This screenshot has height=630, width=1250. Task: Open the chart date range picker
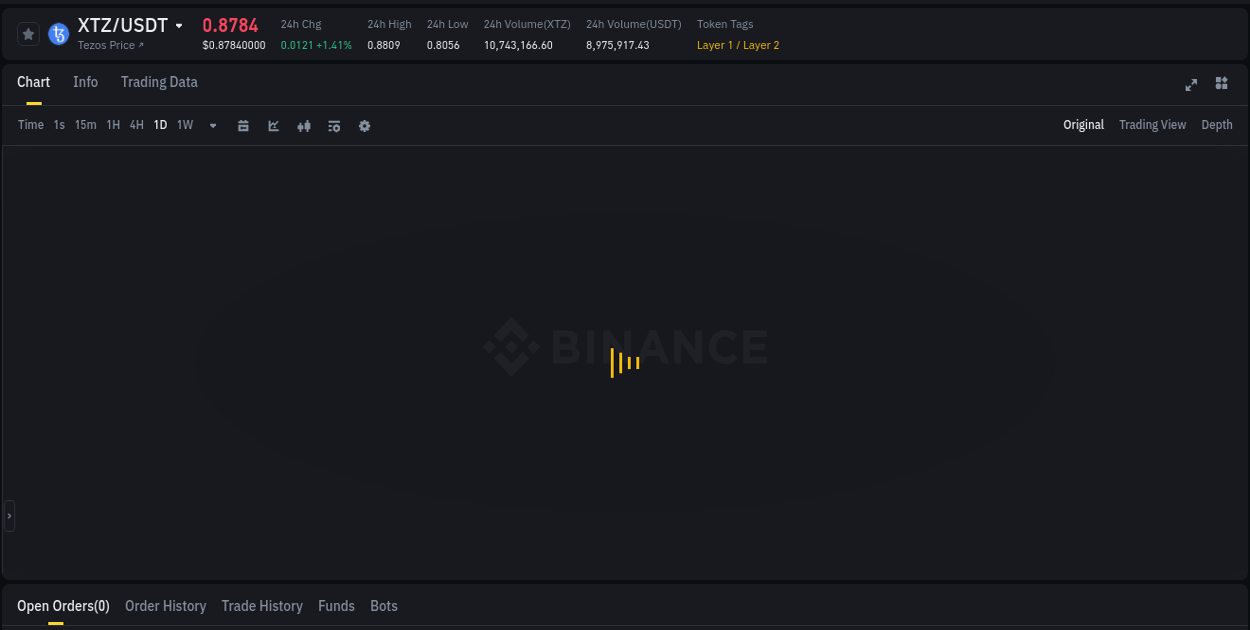click(x=243, y=125)
